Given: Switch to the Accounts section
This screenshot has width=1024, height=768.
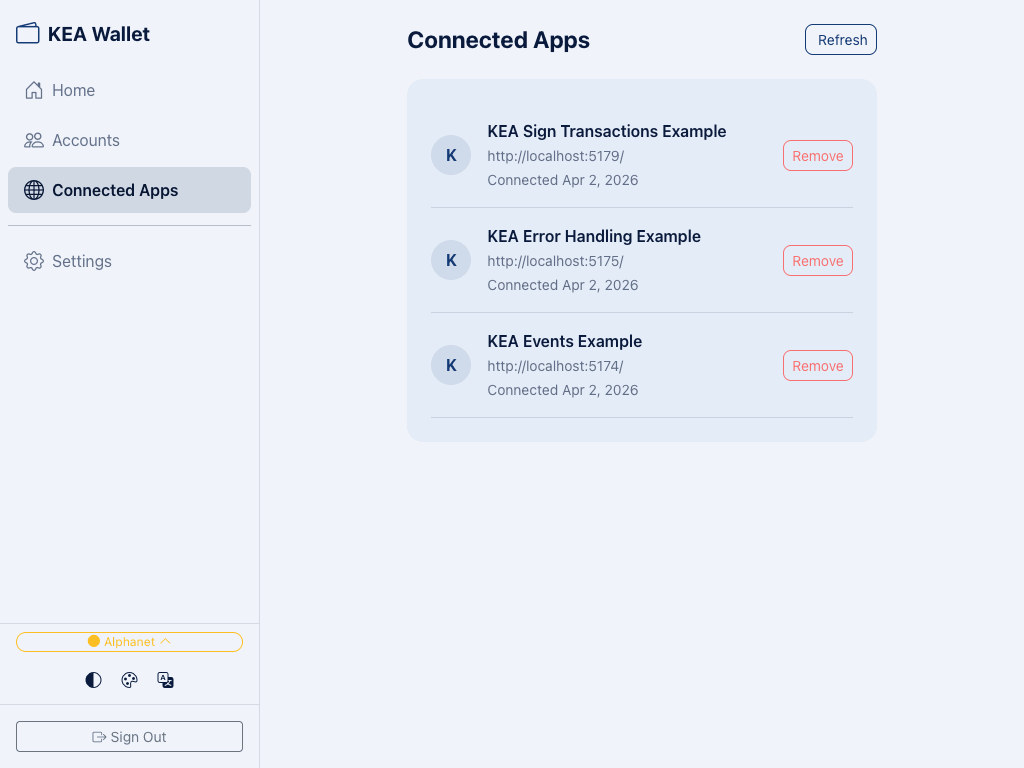Looking at the screenshot, I should tap(86, 140).
